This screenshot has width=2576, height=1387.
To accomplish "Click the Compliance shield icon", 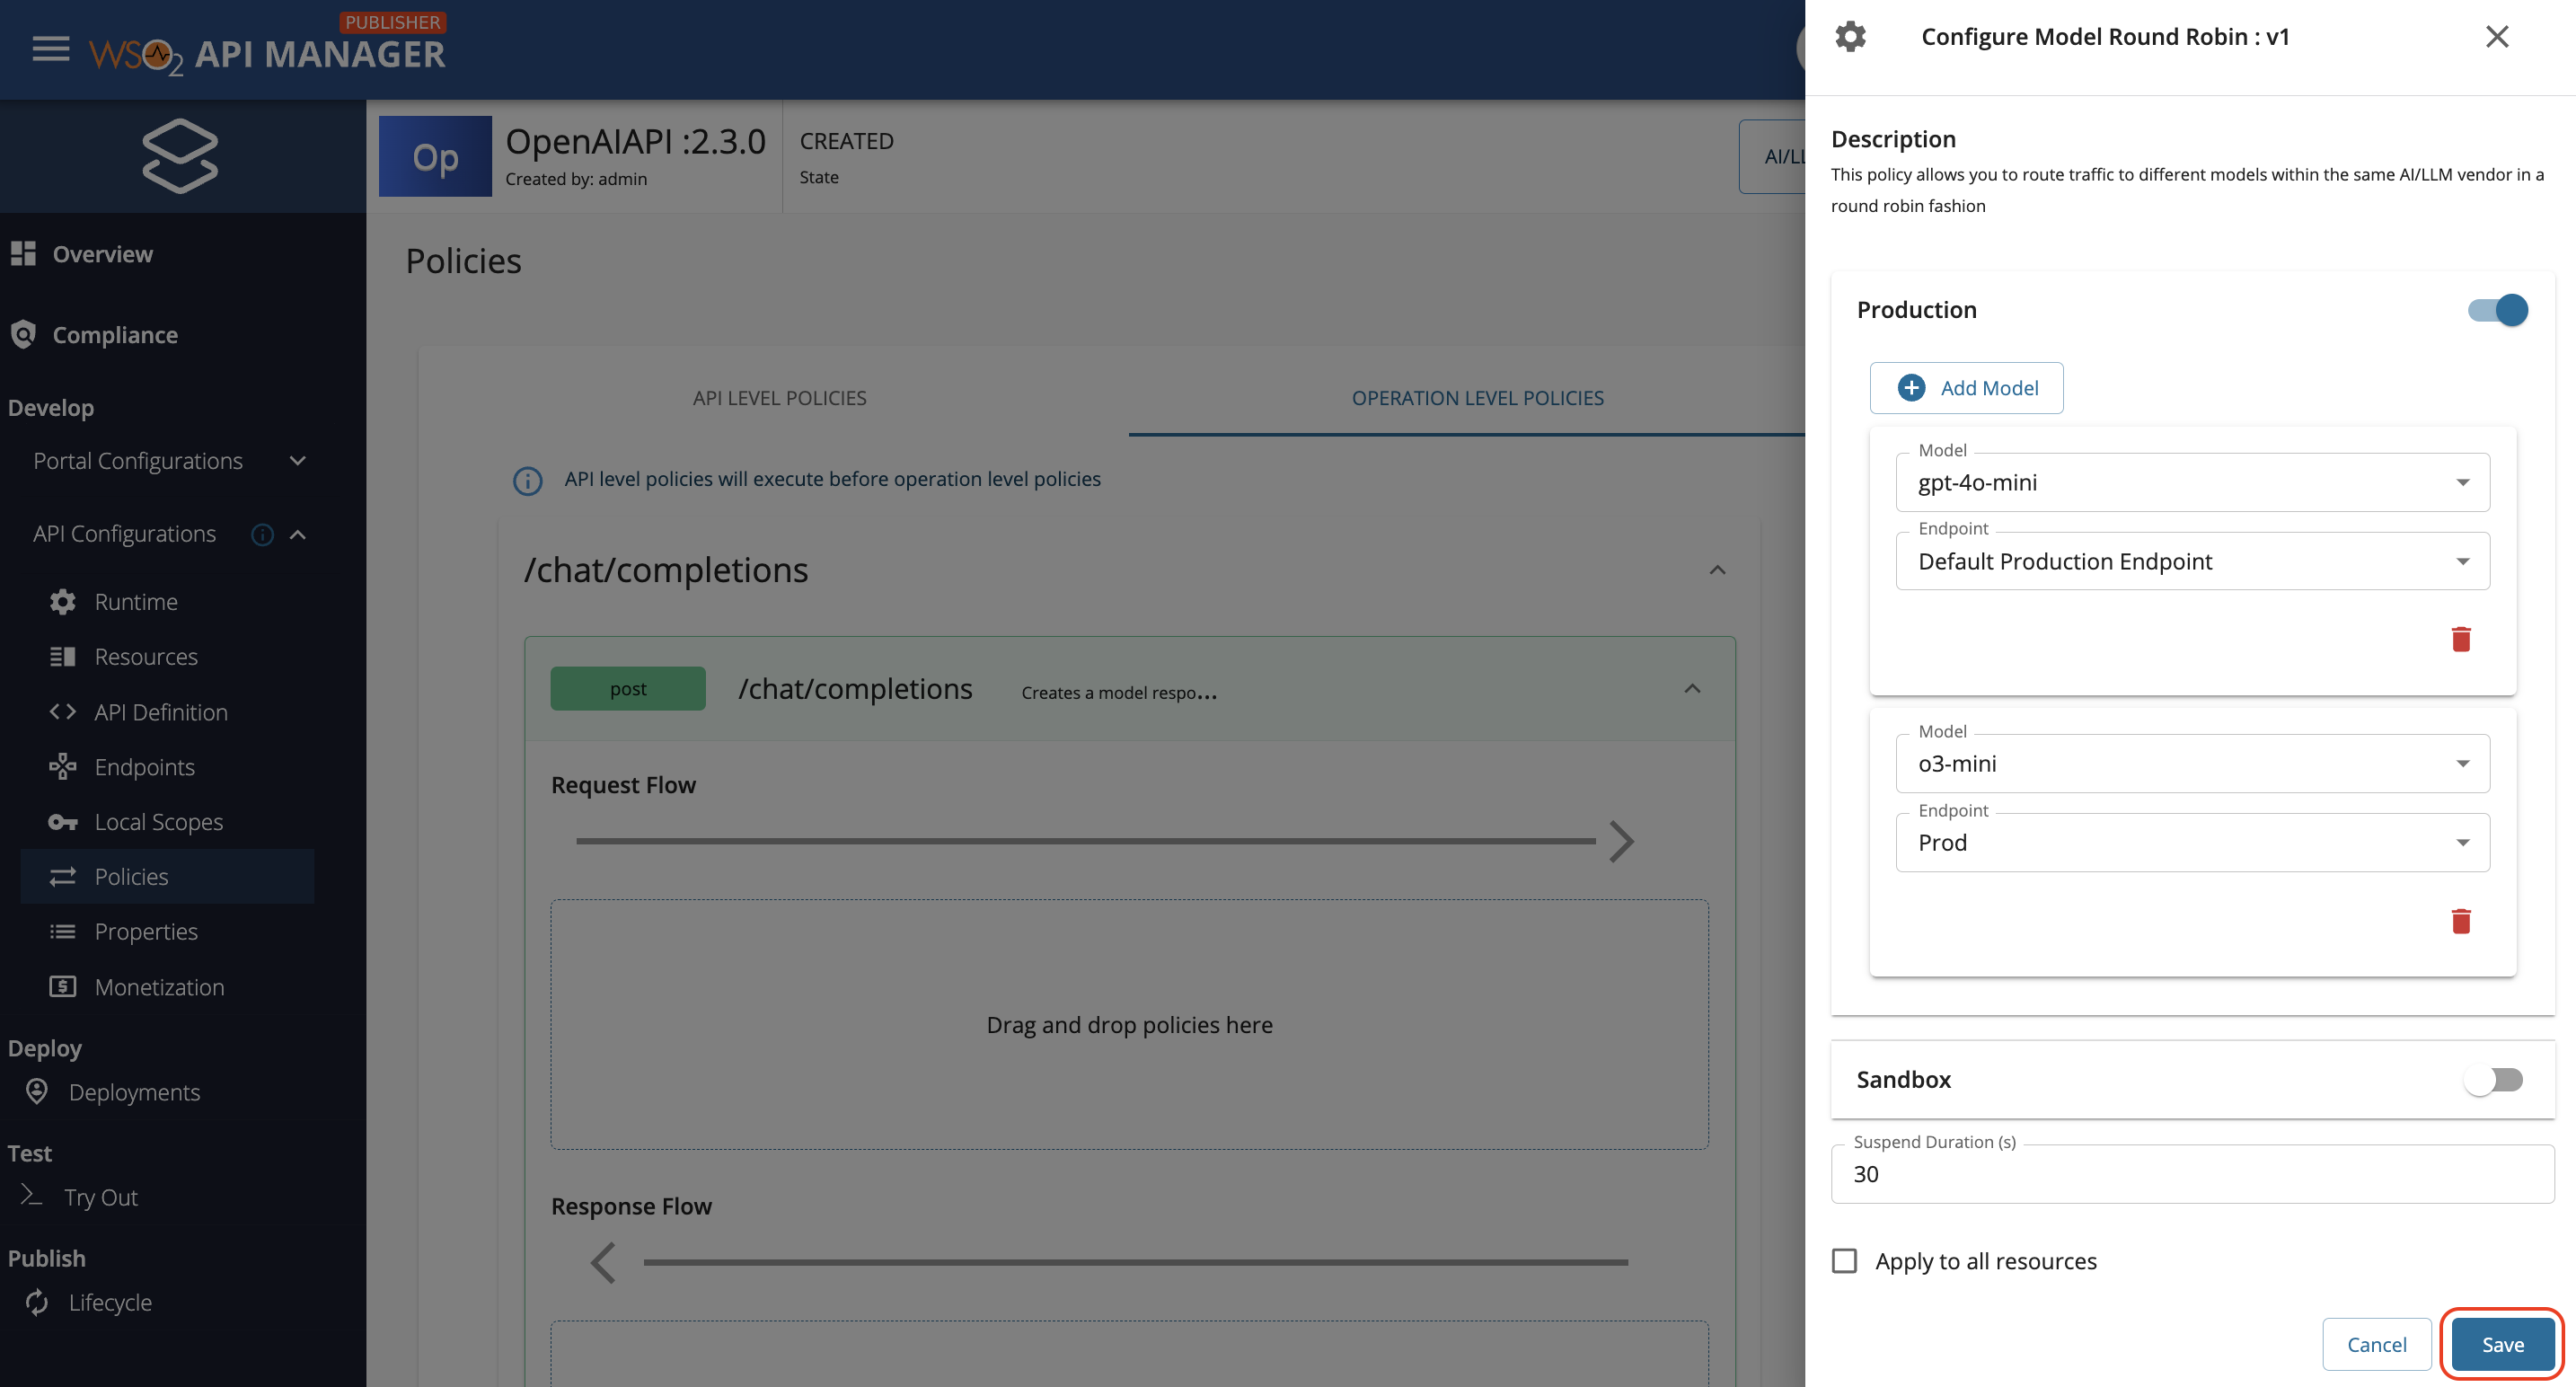I will [23, 334].
